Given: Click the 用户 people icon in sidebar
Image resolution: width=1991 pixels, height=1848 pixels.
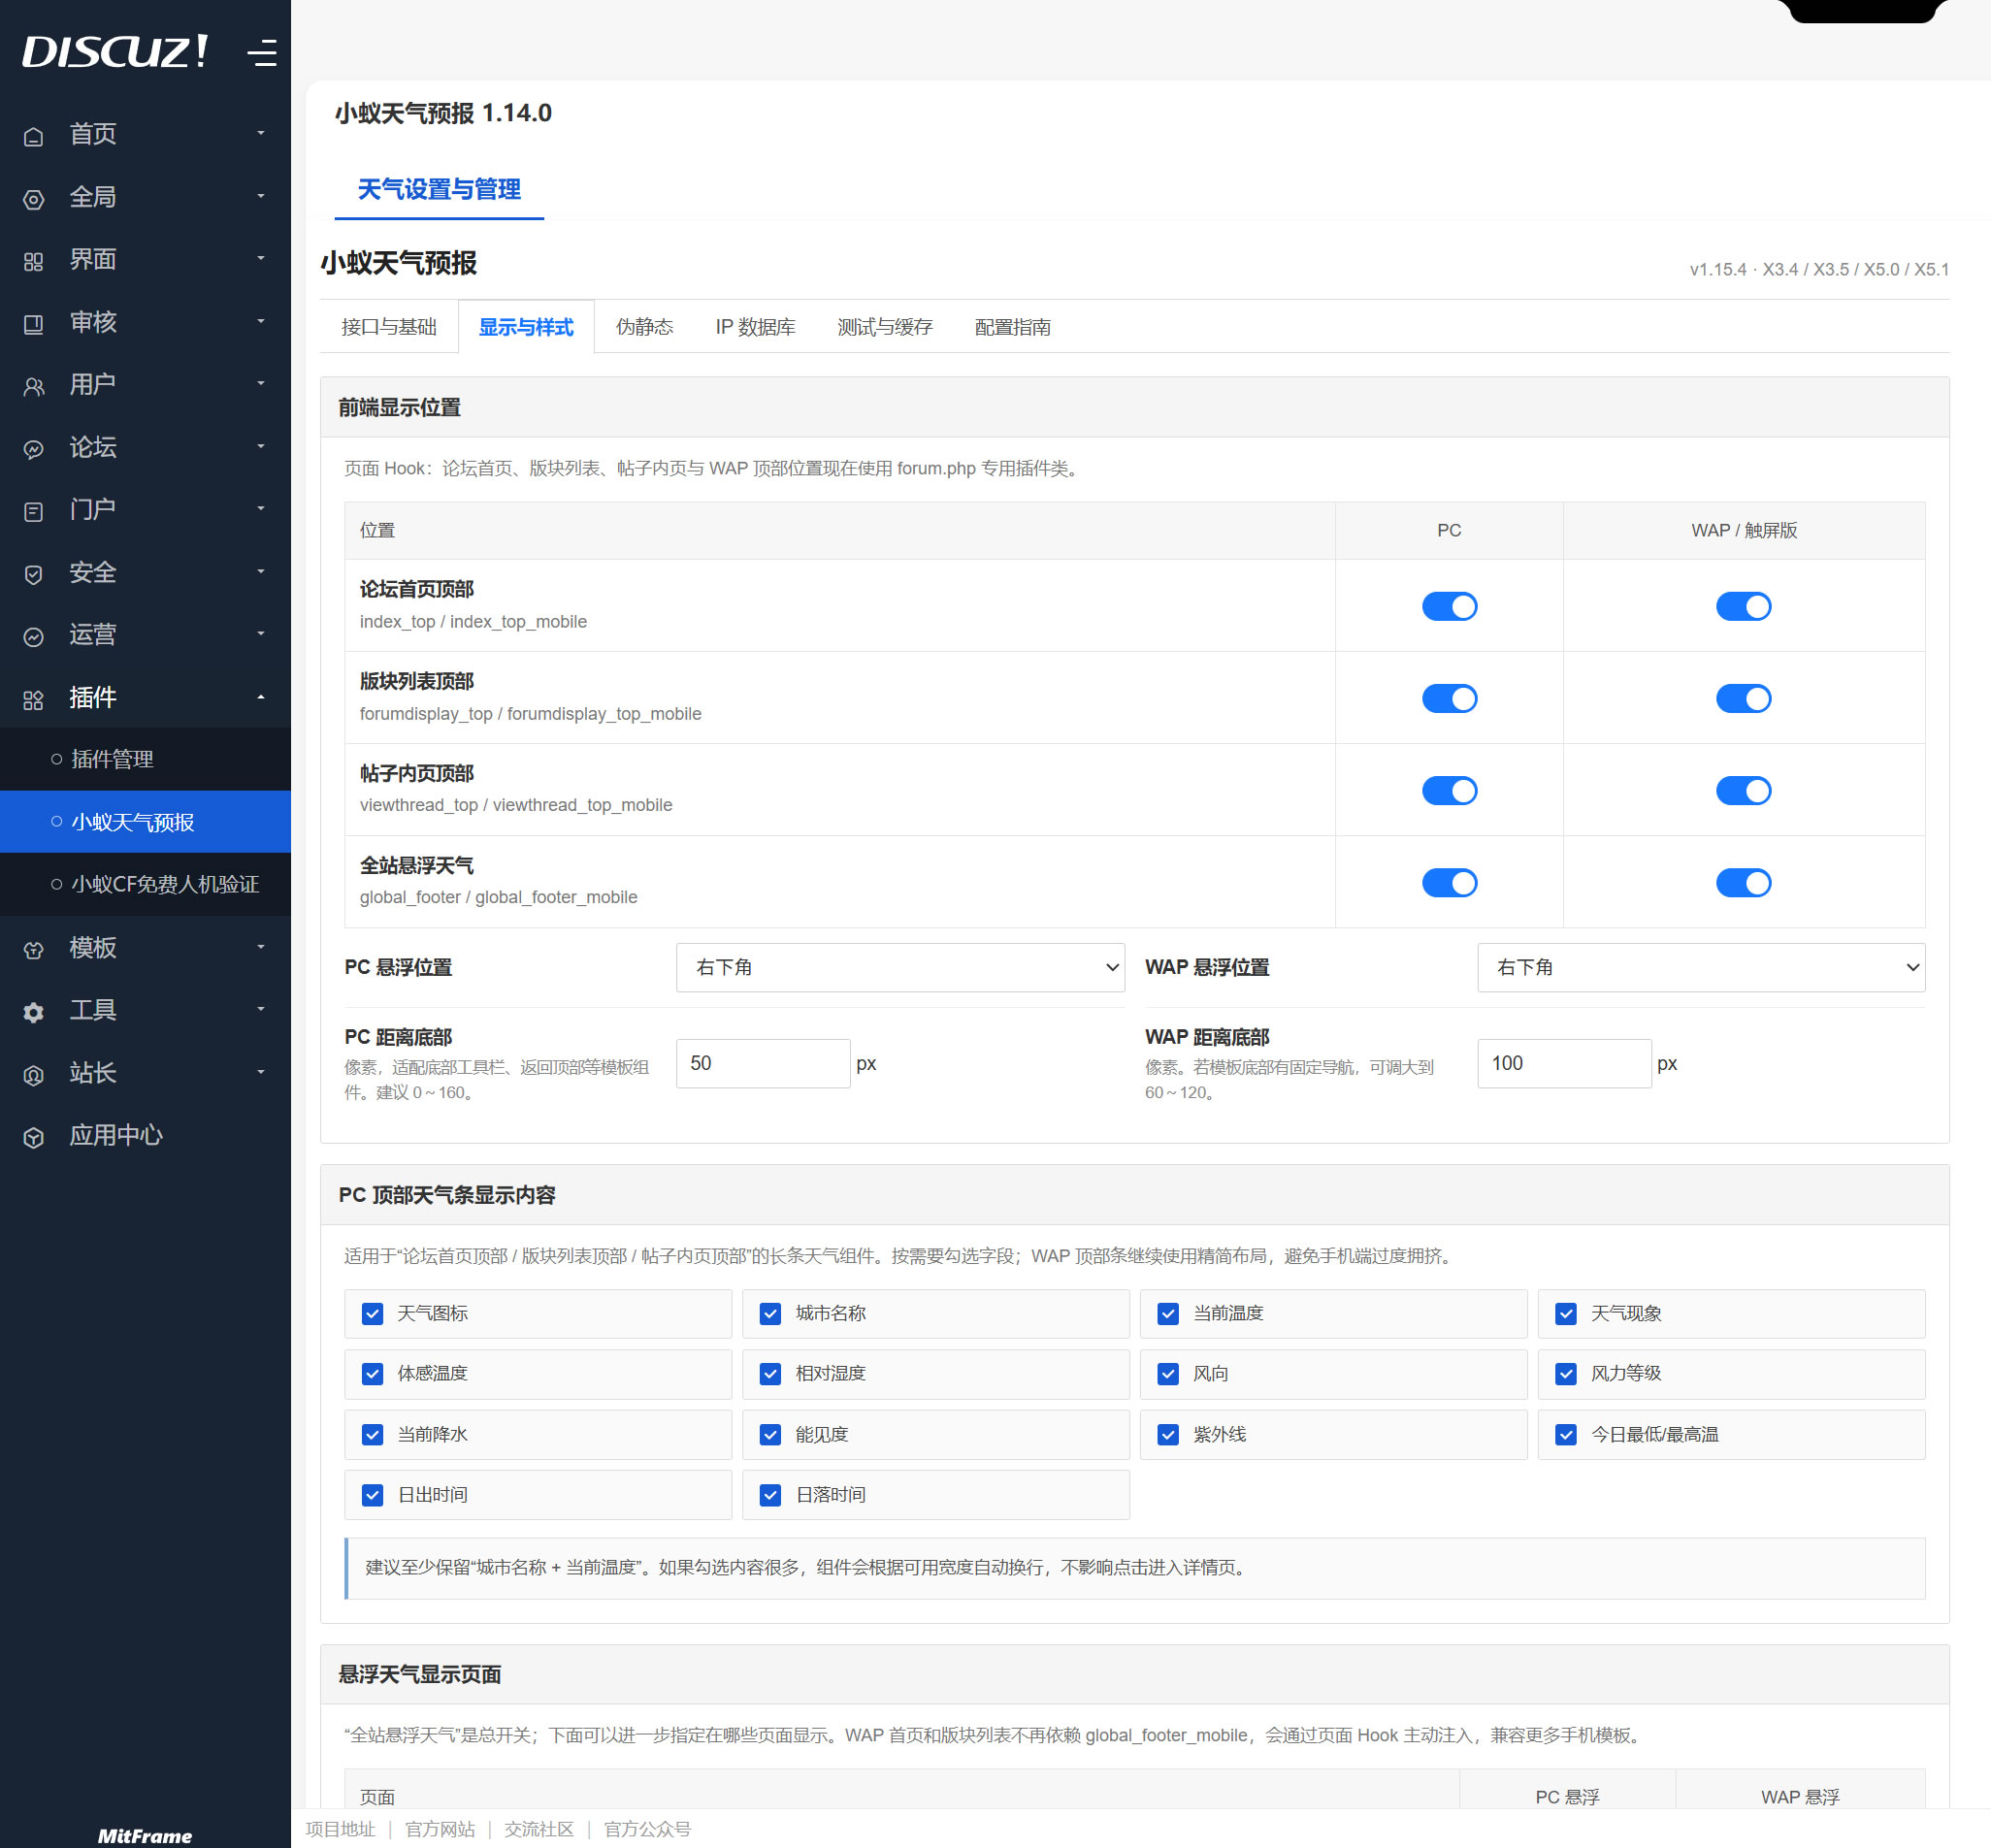Looking at the screenshot, I should tap(34, 387).
